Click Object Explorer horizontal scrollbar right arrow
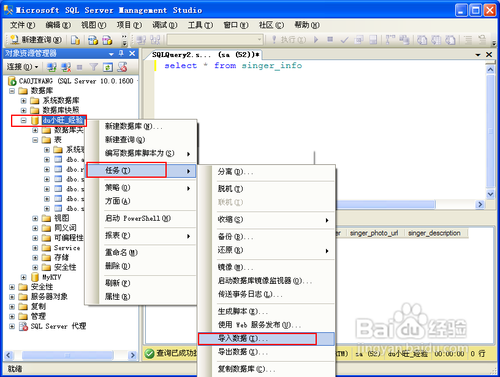Viewport: 500px width, 377px height. click(x=132, y=355)
